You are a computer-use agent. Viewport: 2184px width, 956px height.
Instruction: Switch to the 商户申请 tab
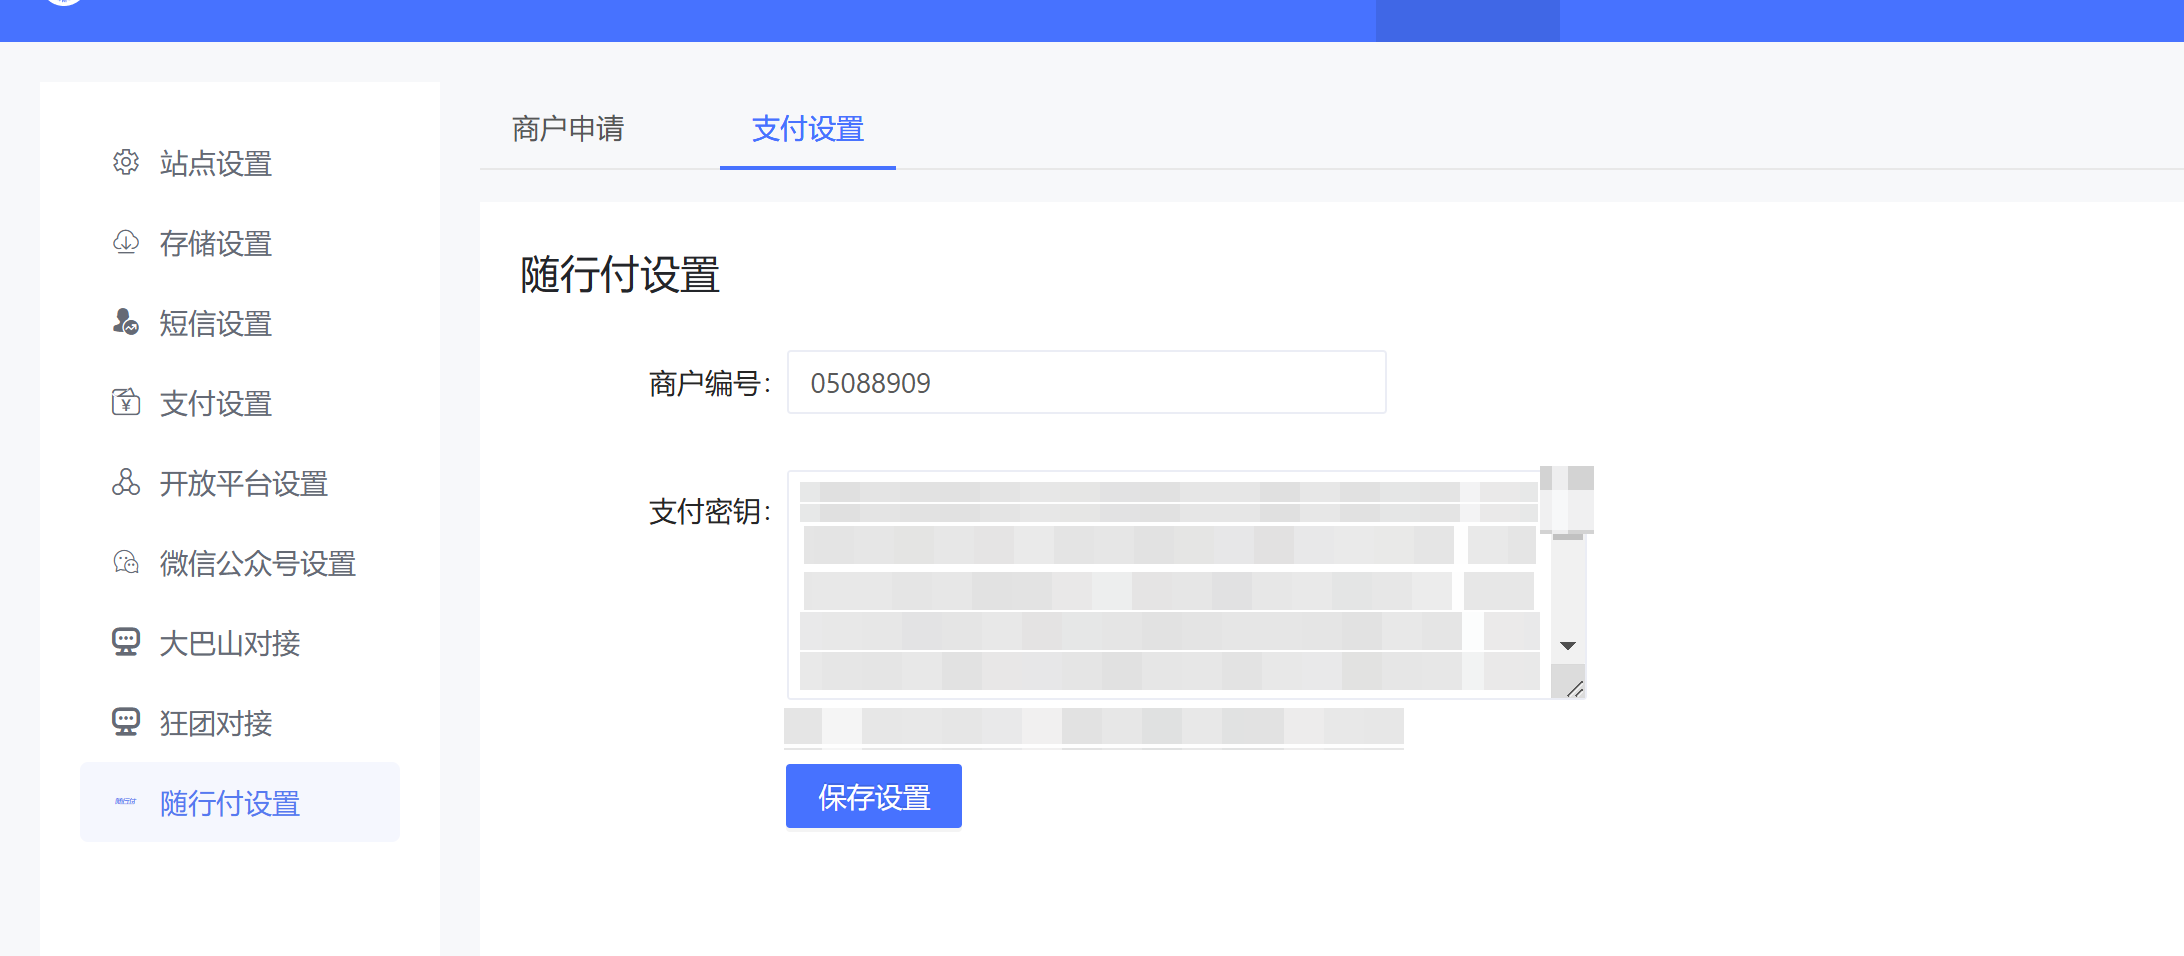[x=568, y=129]
